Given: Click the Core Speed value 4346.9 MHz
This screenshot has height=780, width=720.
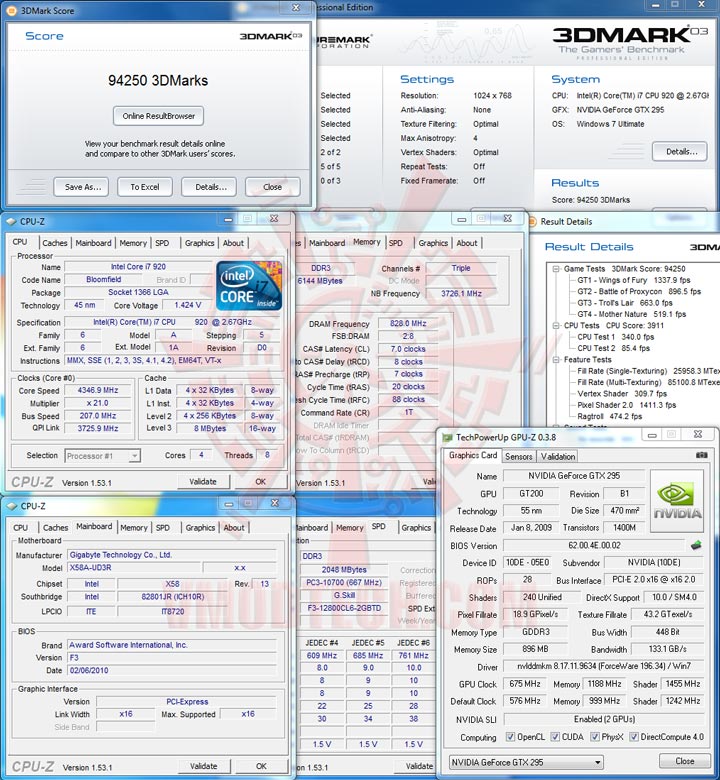Looking at the screenshot, I should pos(98,390).
